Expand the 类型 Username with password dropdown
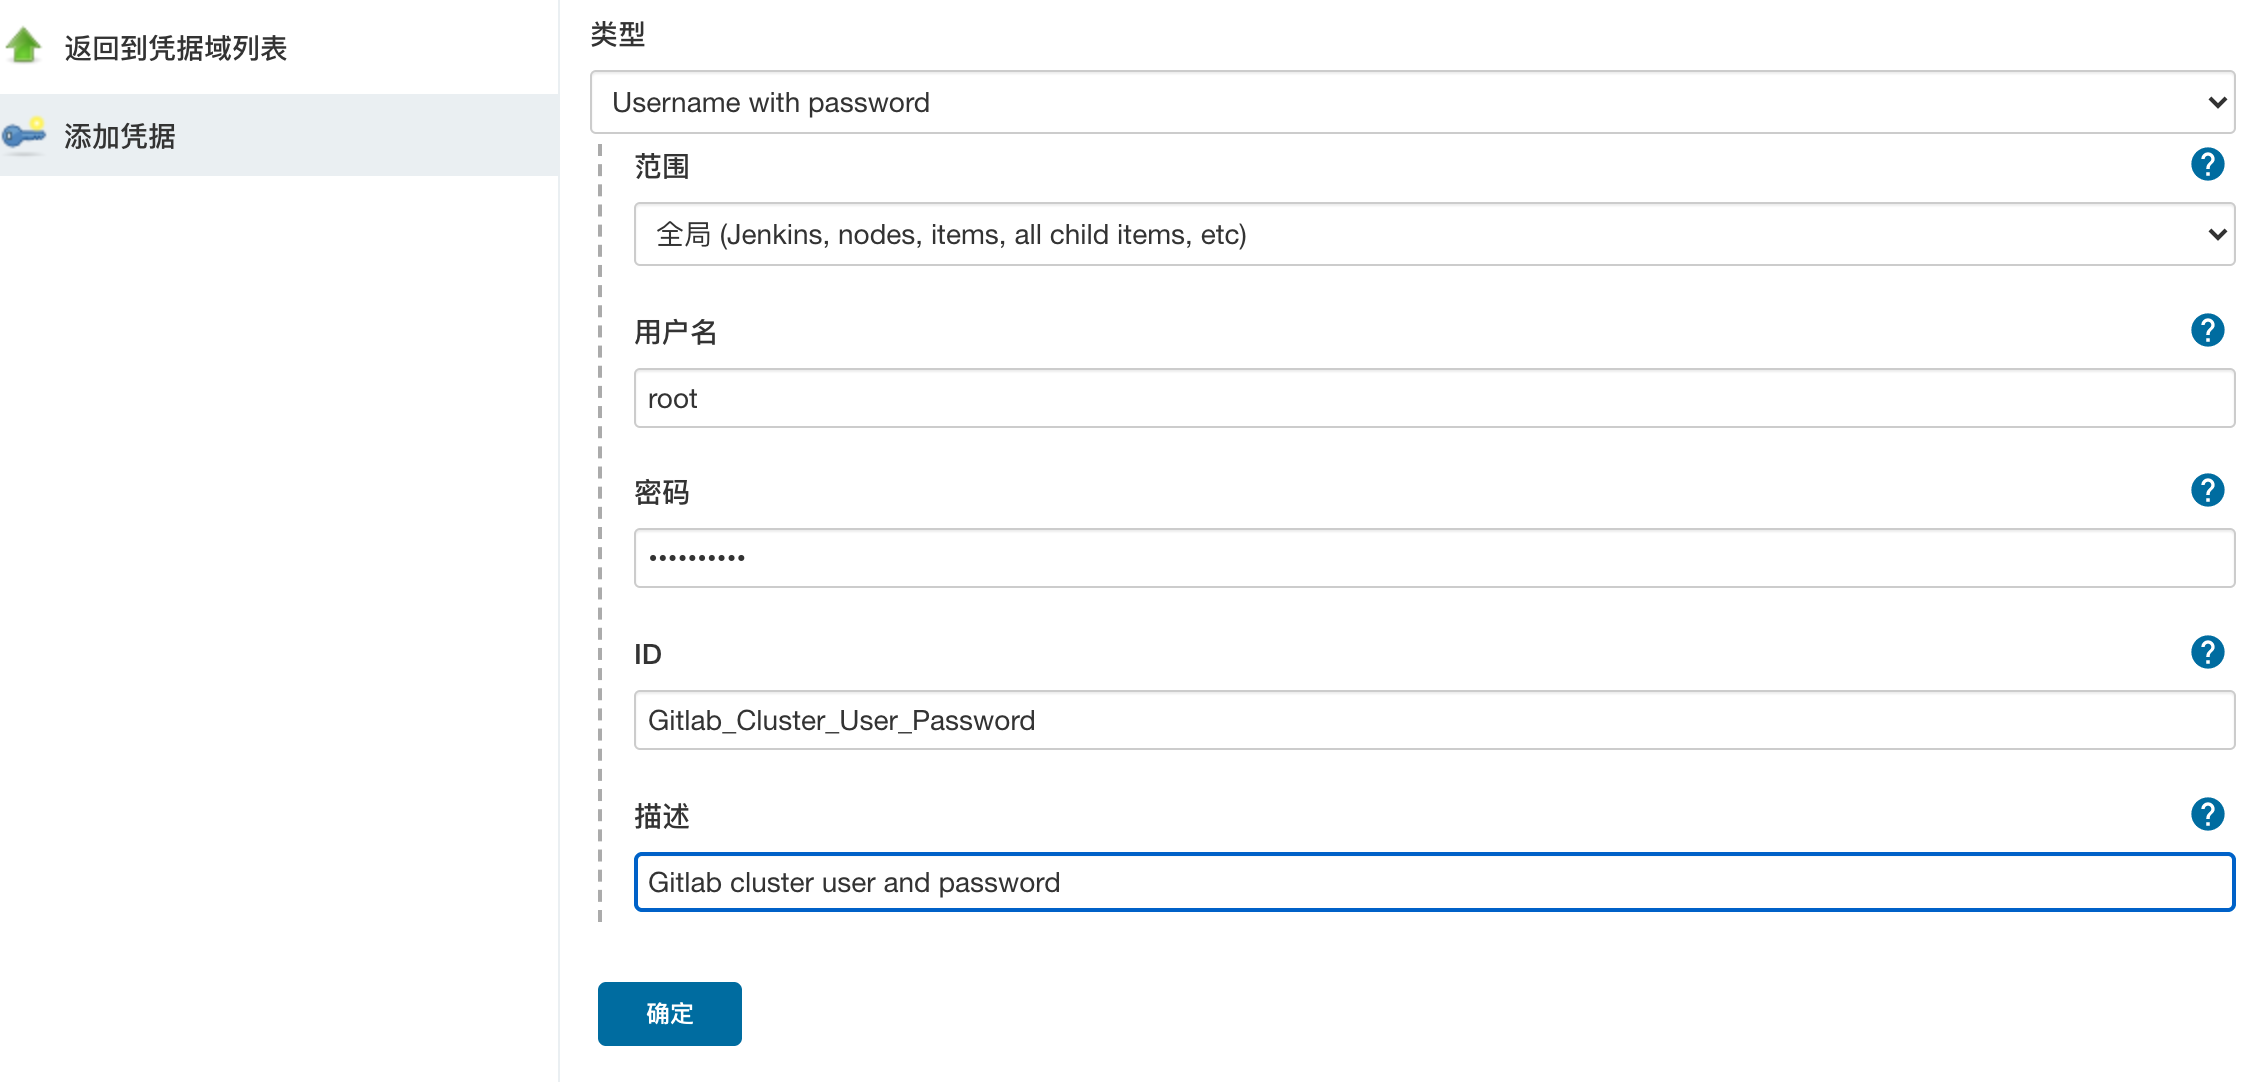The width and height of the screenshot is (2256, 1082). (x=1412, y=102)
